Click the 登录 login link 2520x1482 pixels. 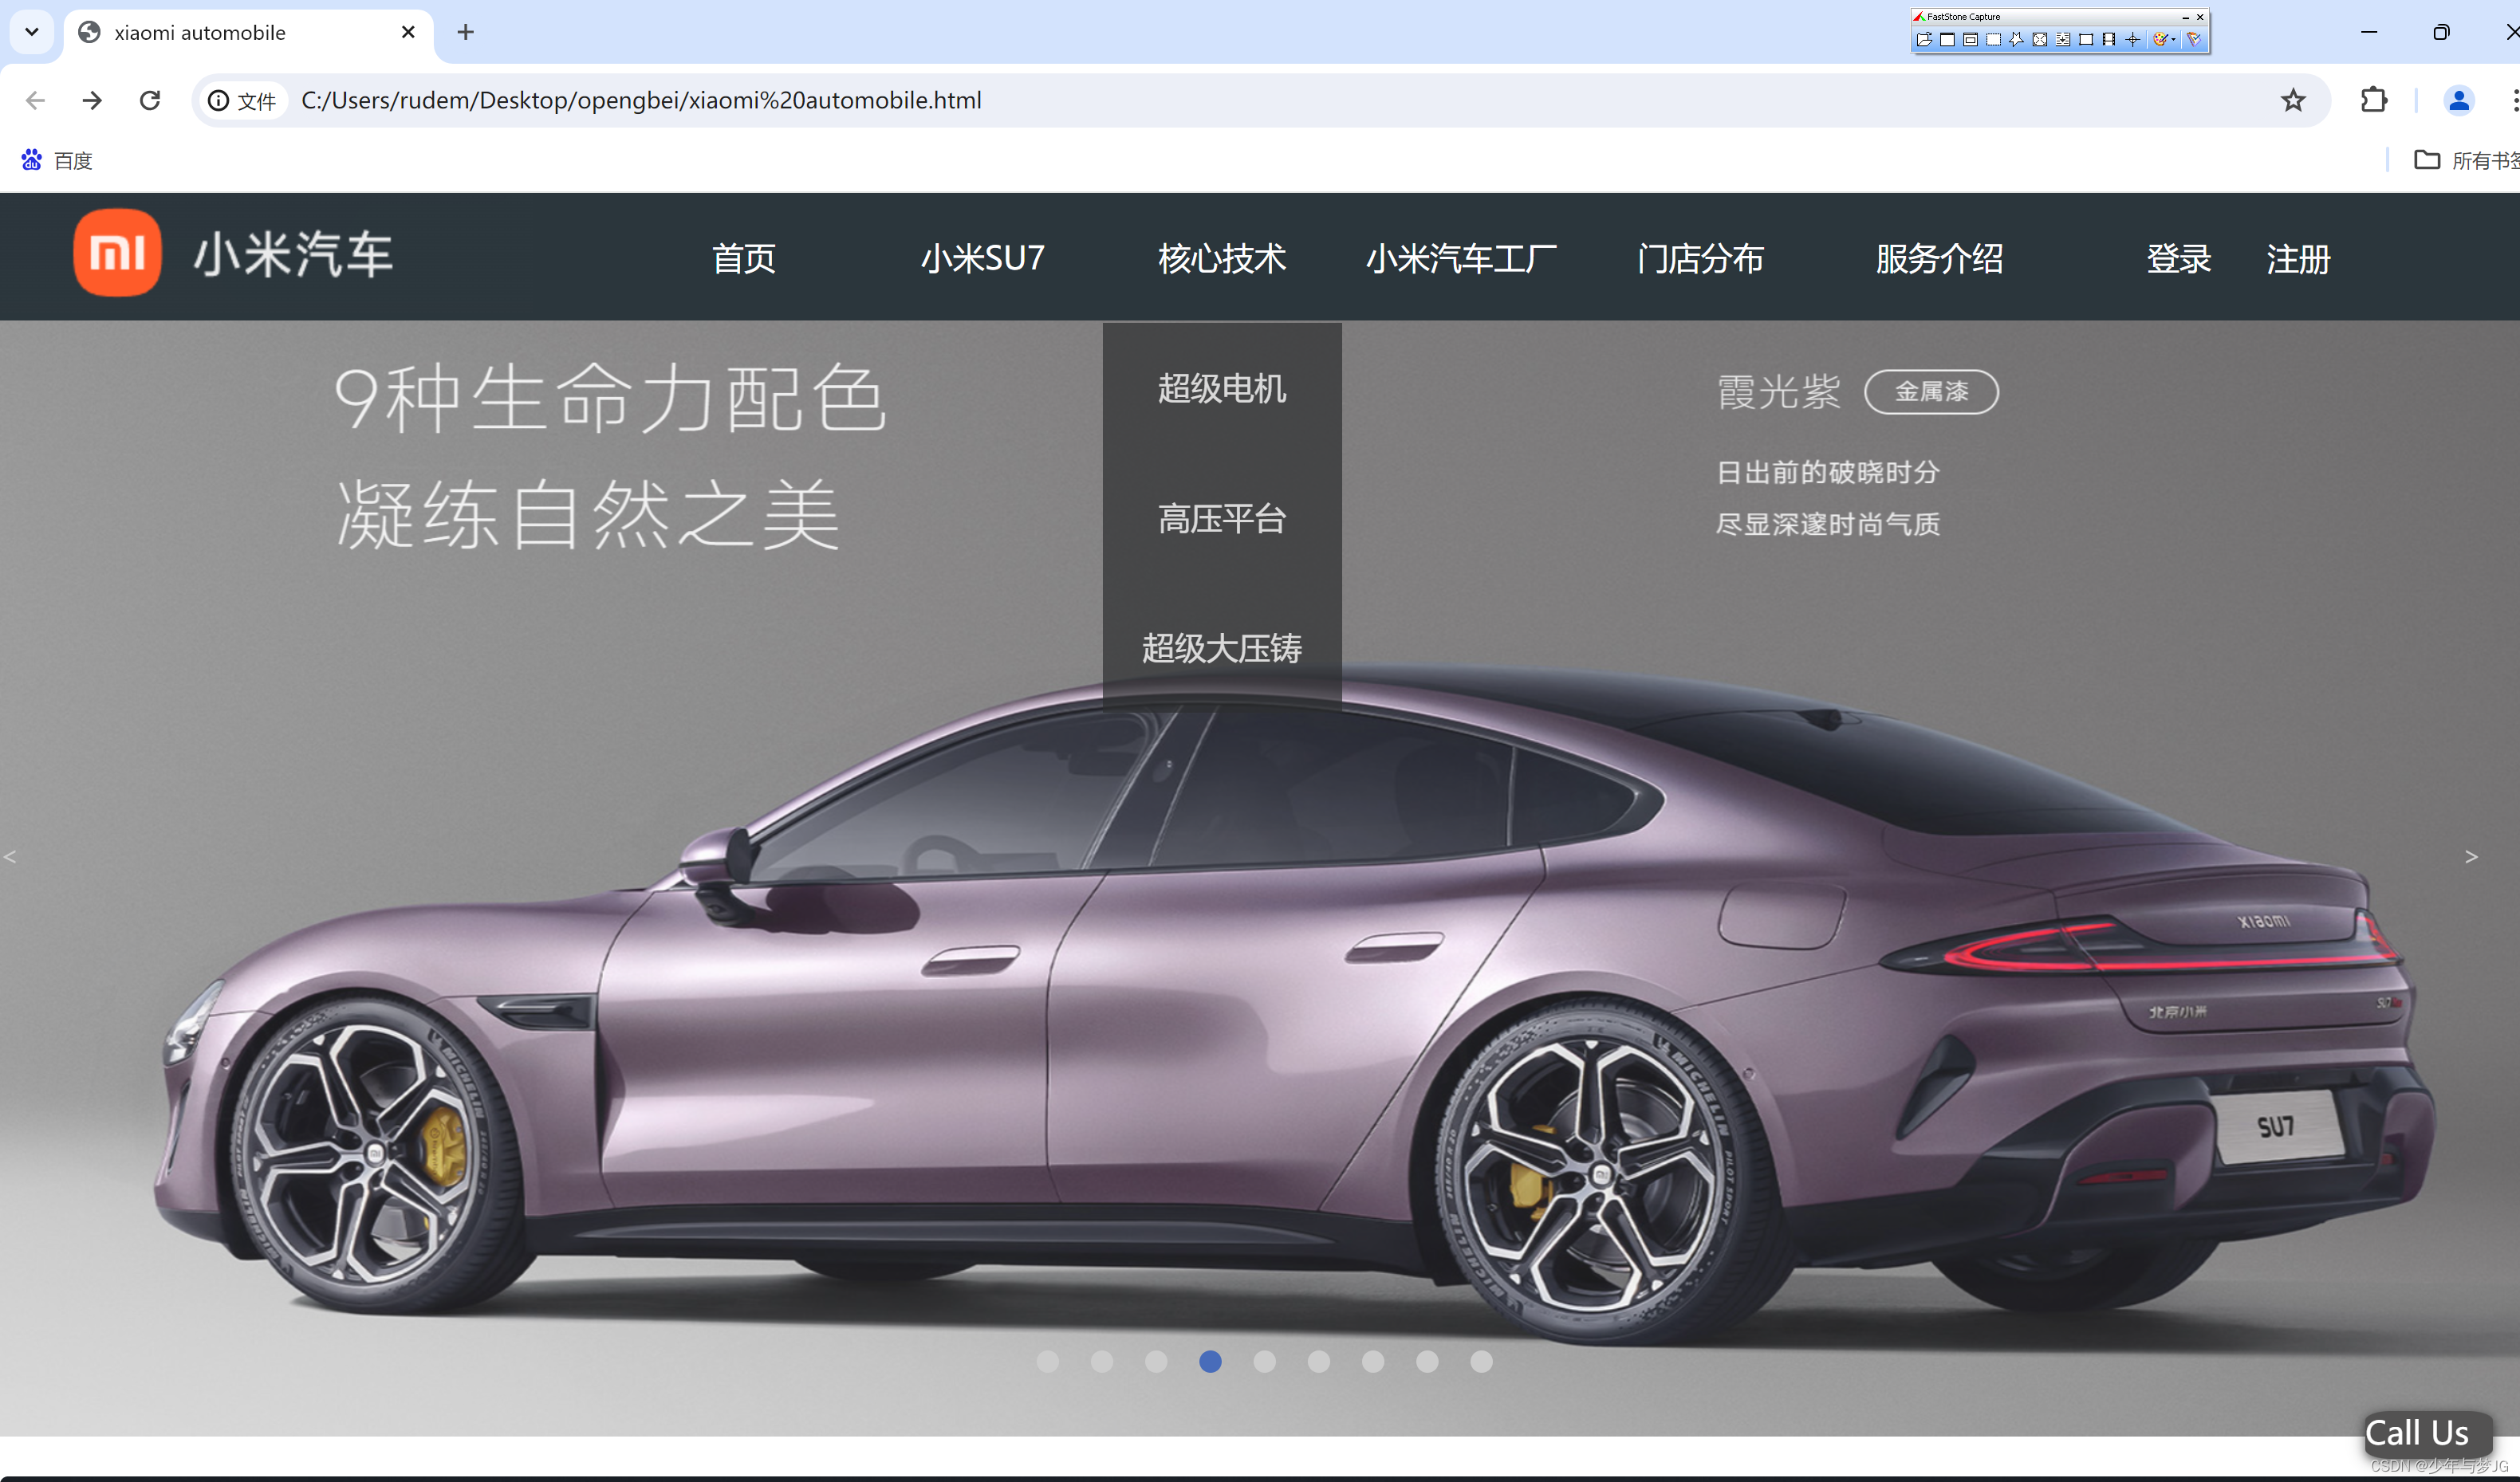[2178, 258]
